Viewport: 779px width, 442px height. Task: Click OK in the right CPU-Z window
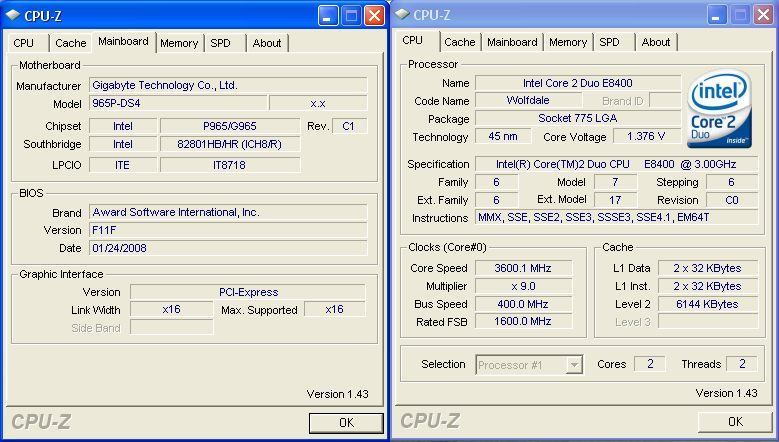(x=735, y=422)
